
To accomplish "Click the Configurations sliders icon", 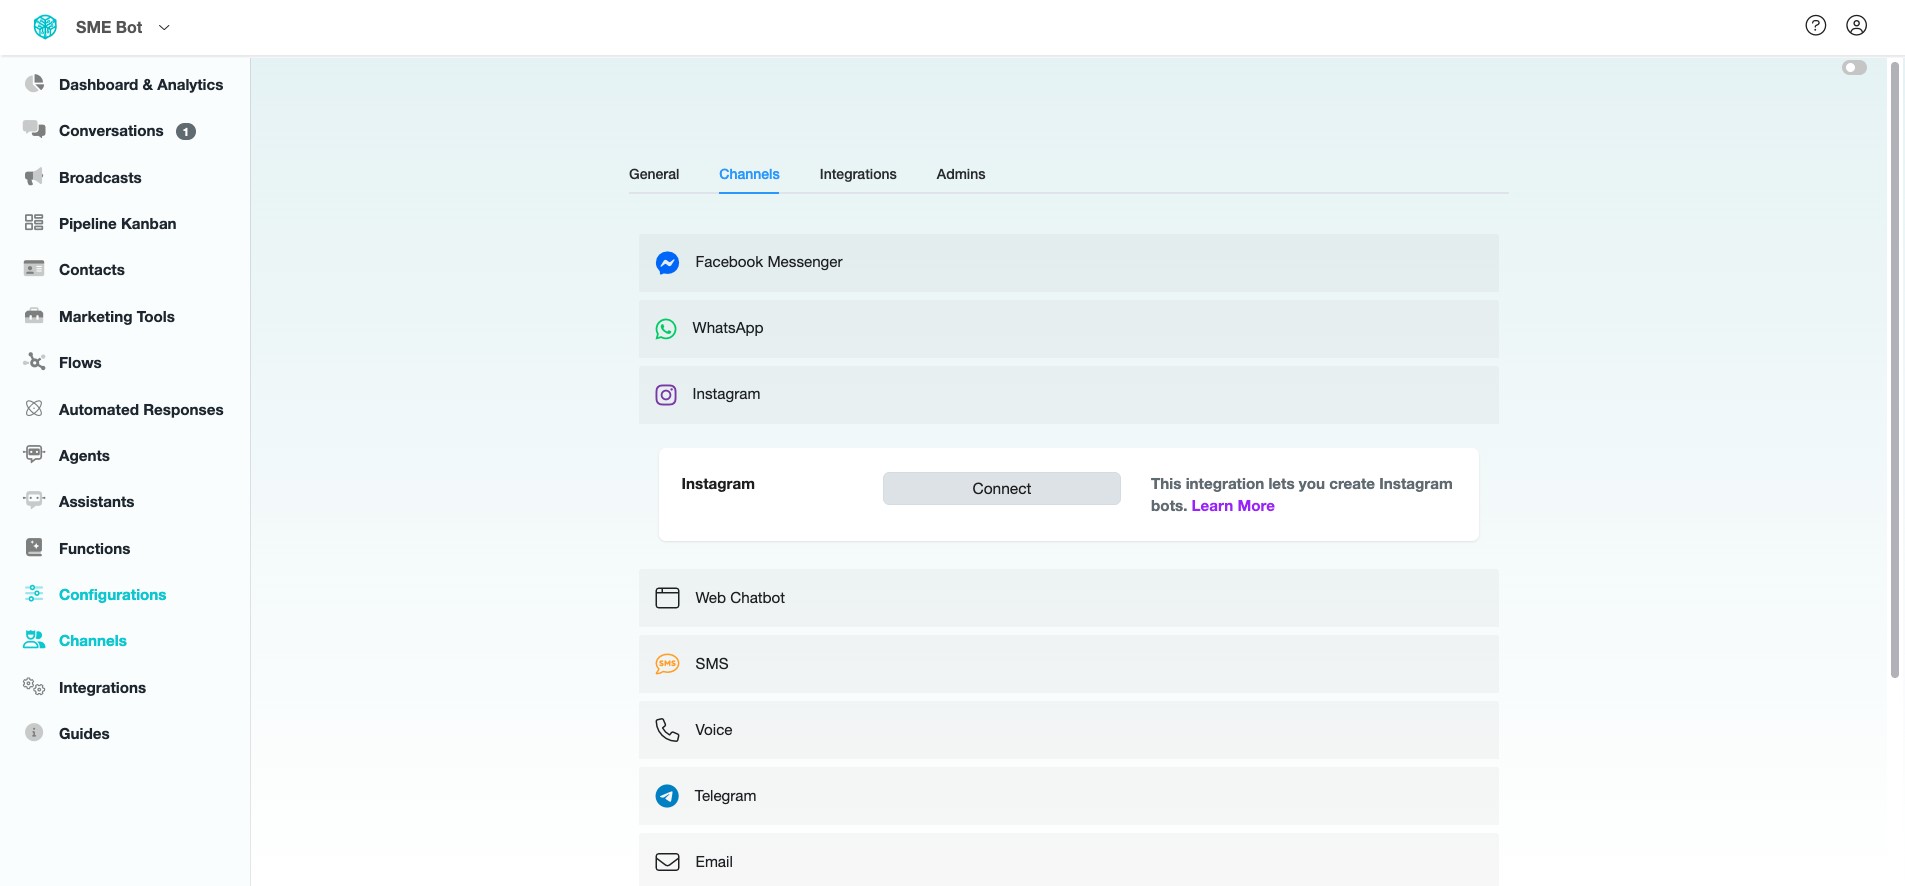I will tap(35, 594).
